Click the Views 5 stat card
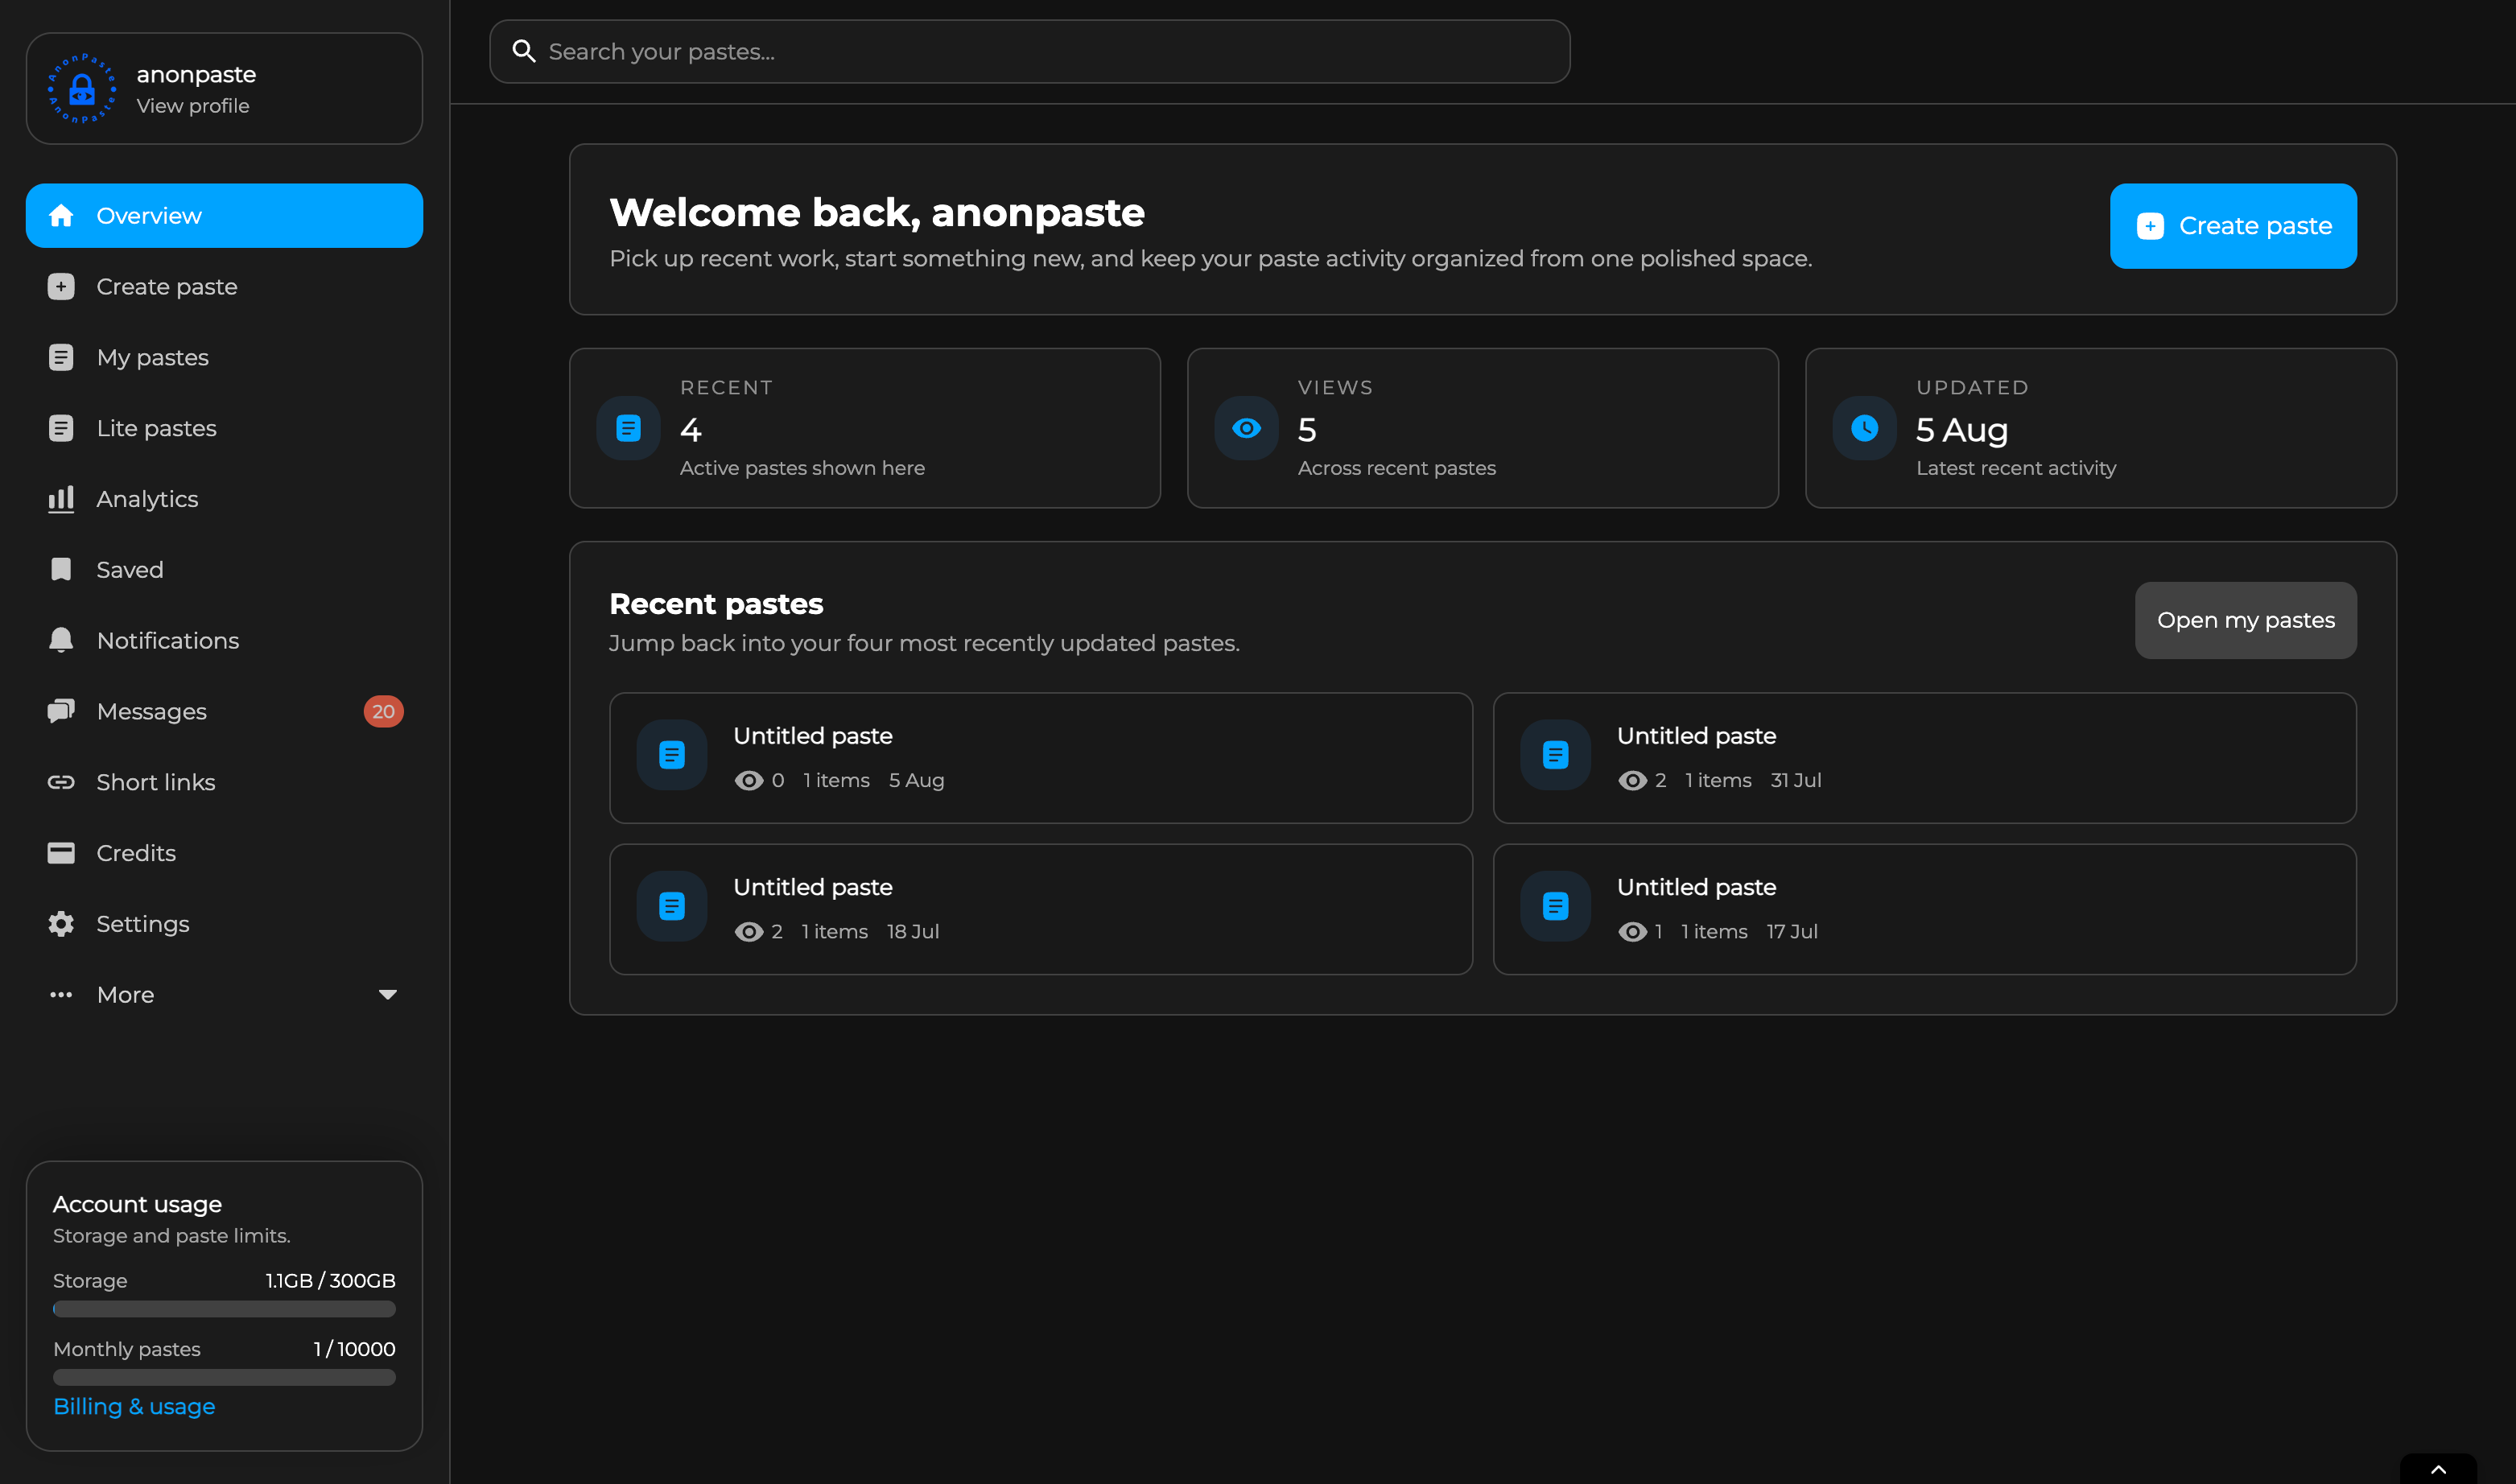The height and width of the screenshot is (1484, 2516). click(1482, 428)
